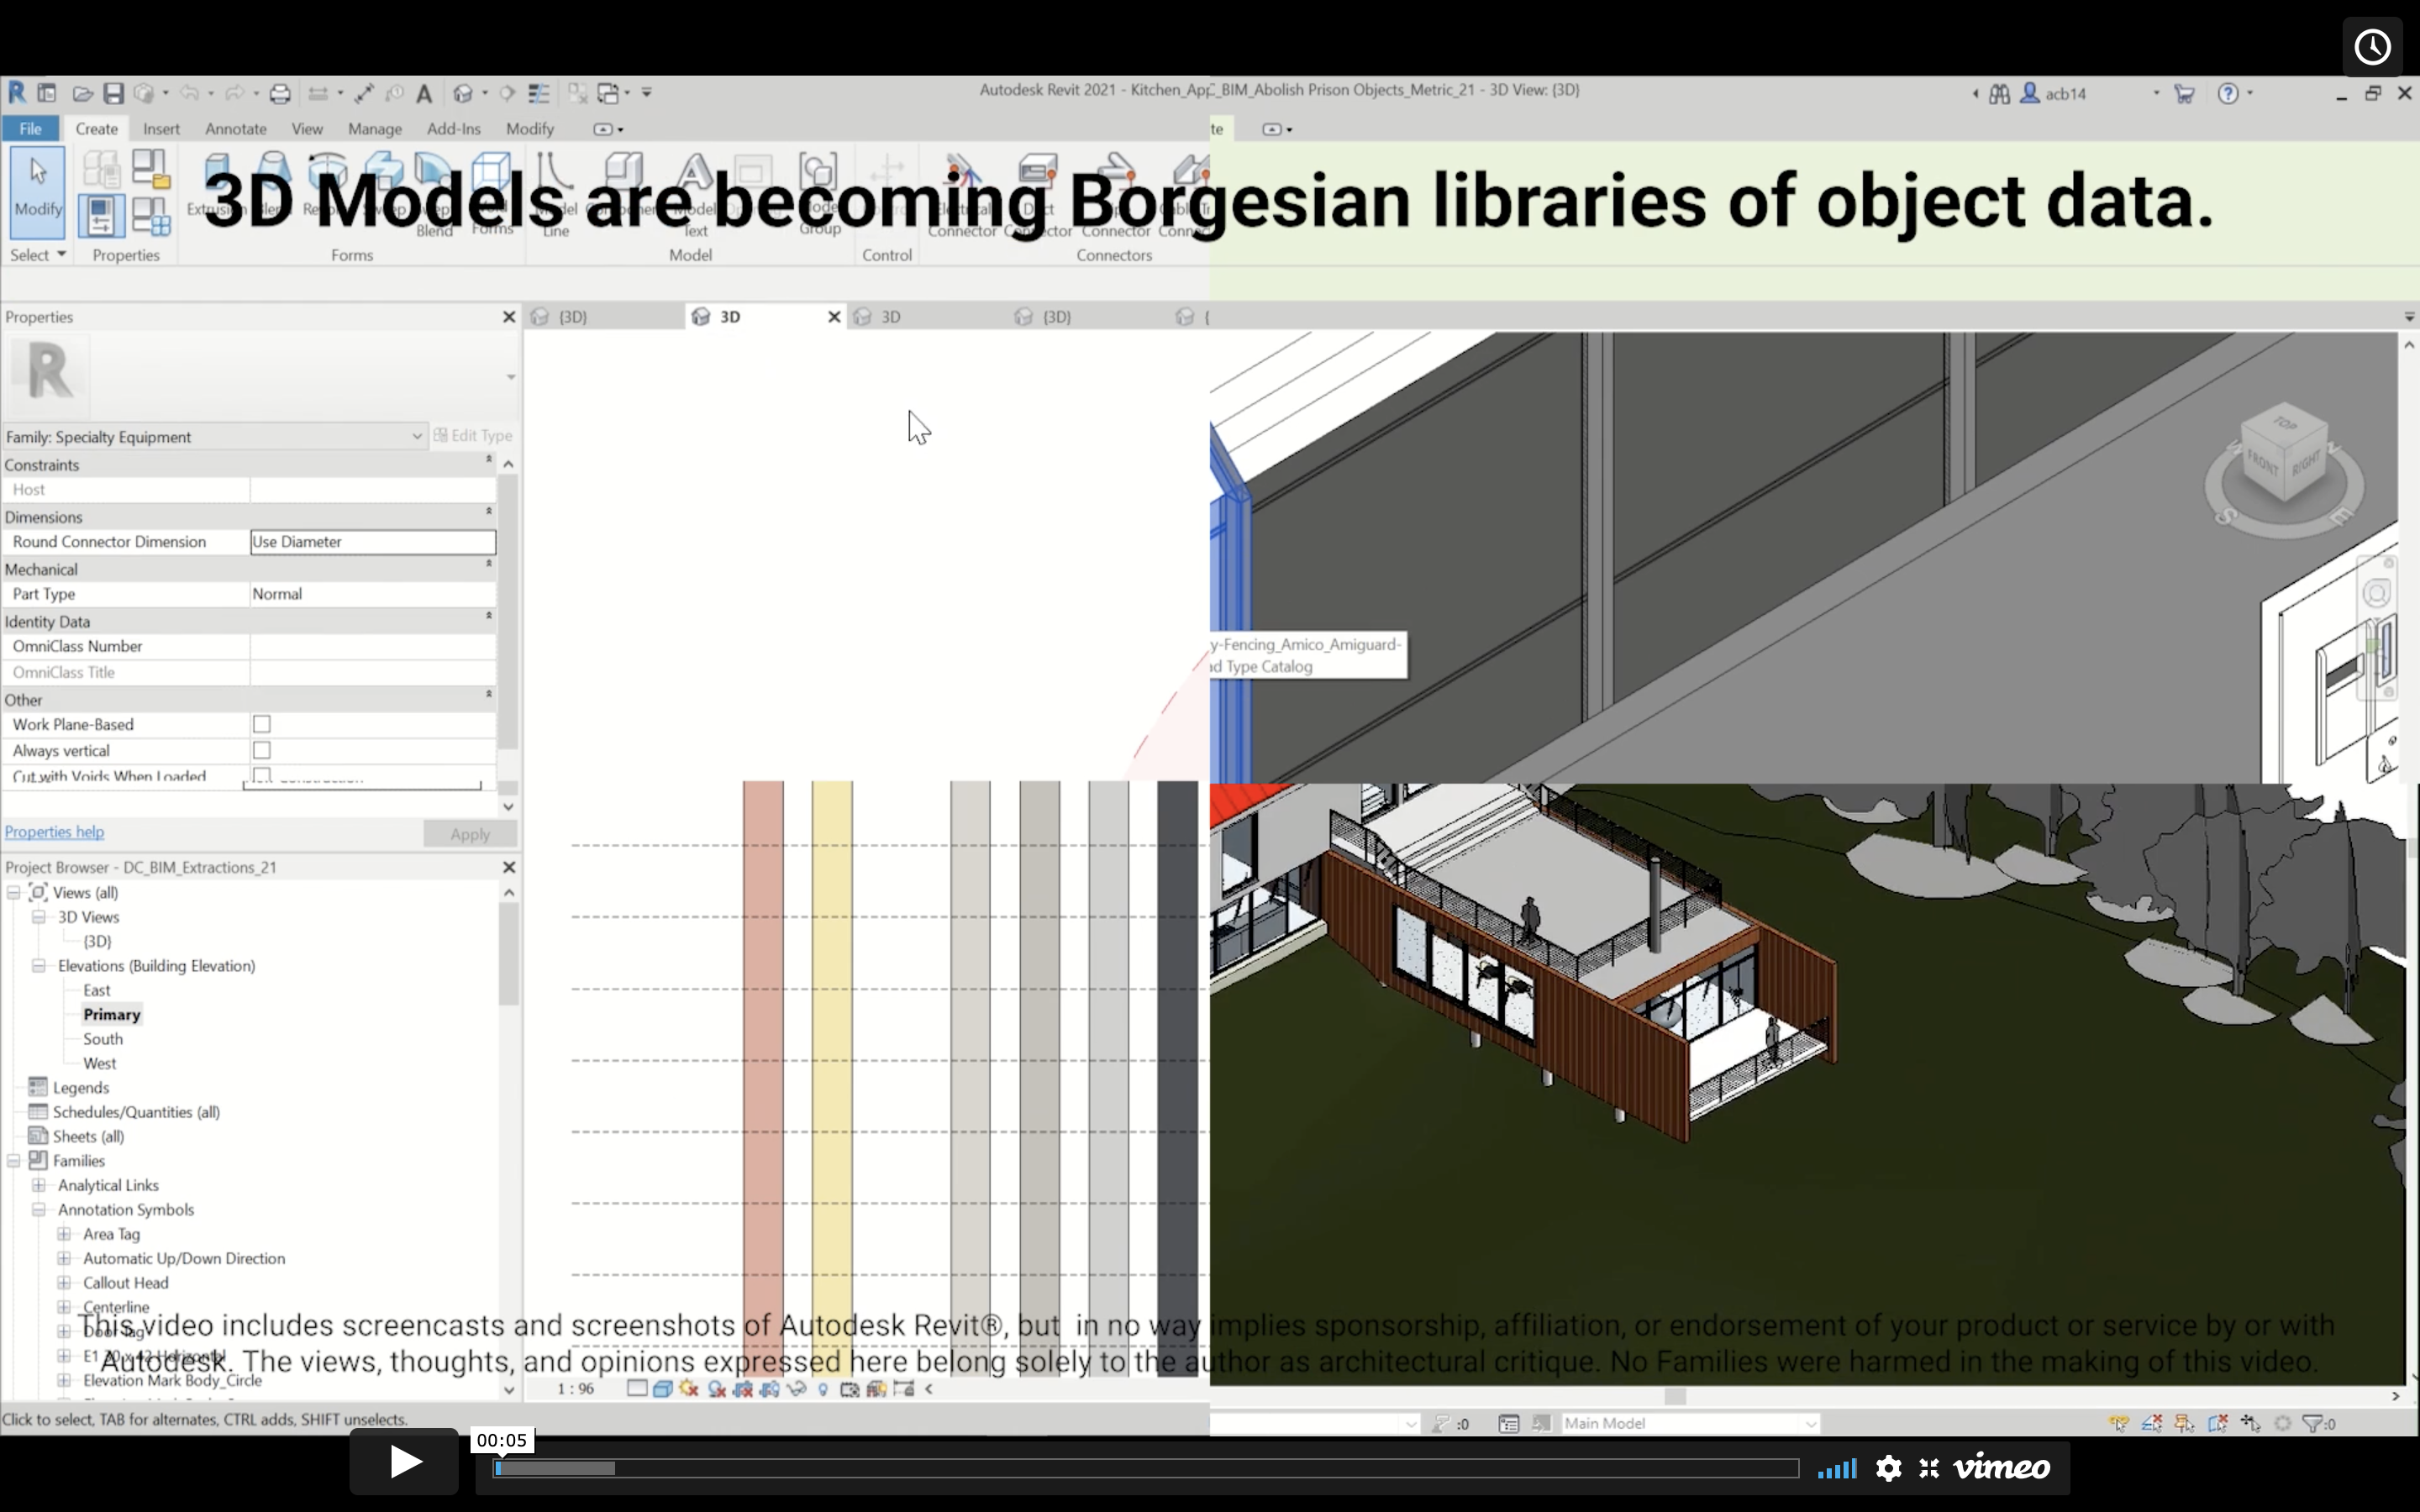Click the binoculars search icon in title bar

1999,94
